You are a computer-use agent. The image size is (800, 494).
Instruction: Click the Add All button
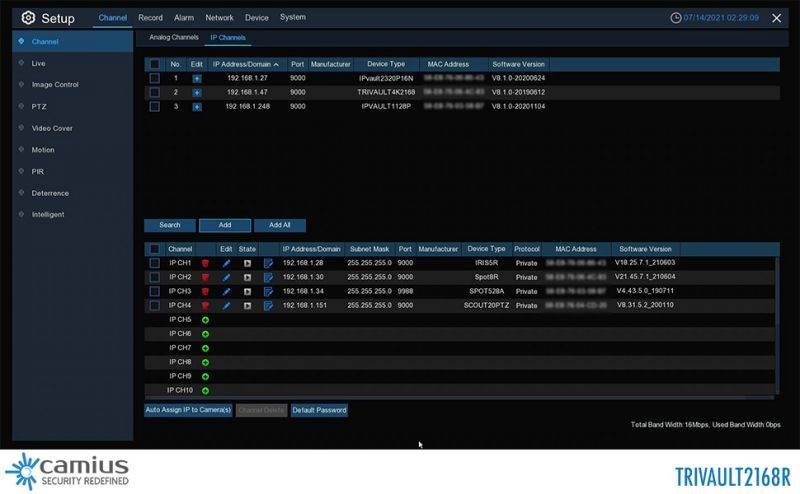[279, 225]
